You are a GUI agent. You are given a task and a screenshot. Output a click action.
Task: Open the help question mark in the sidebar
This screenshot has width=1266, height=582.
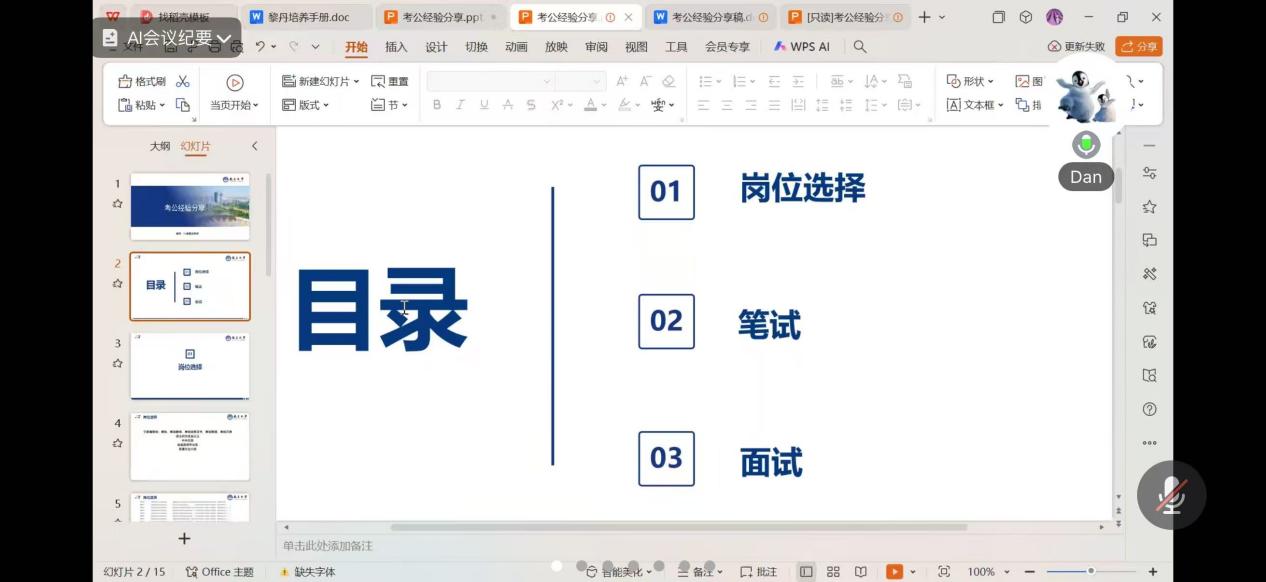click(x=1149, y=409)
